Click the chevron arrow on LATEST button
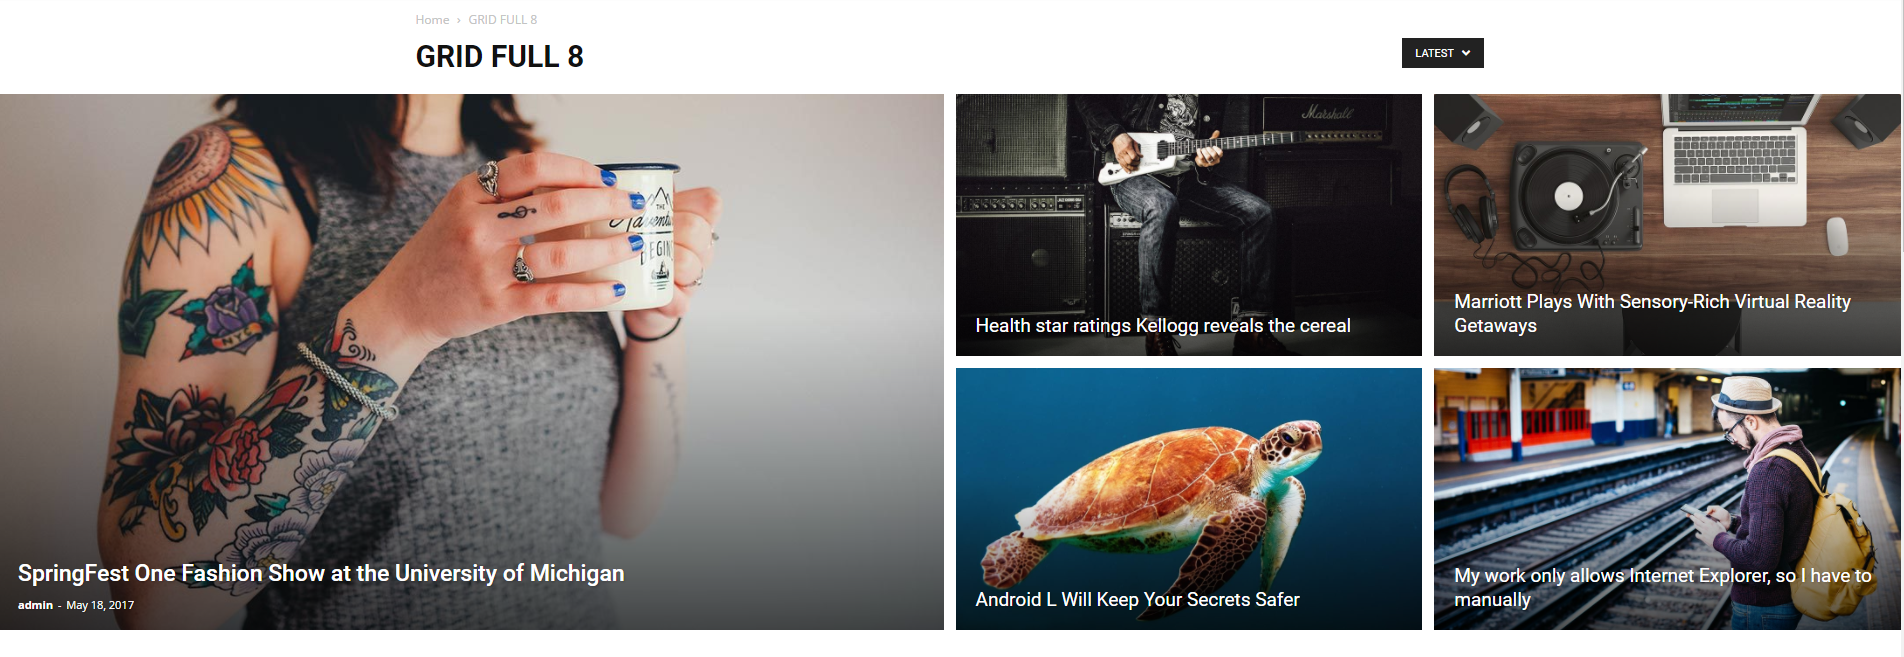 1466,53
